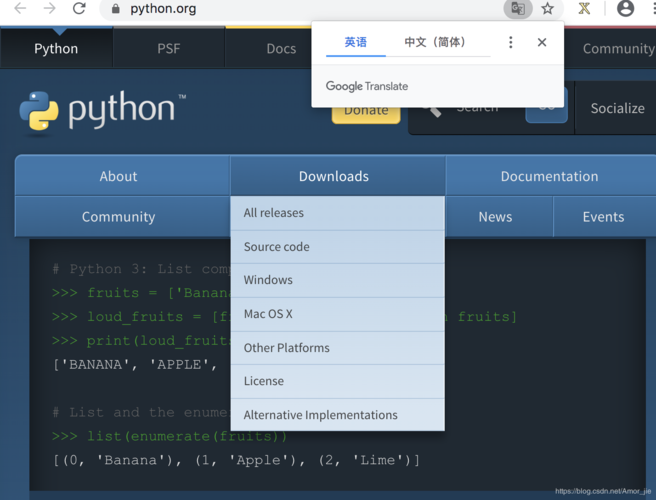
Task: Select License in Downloads menu
Action: 338,381
